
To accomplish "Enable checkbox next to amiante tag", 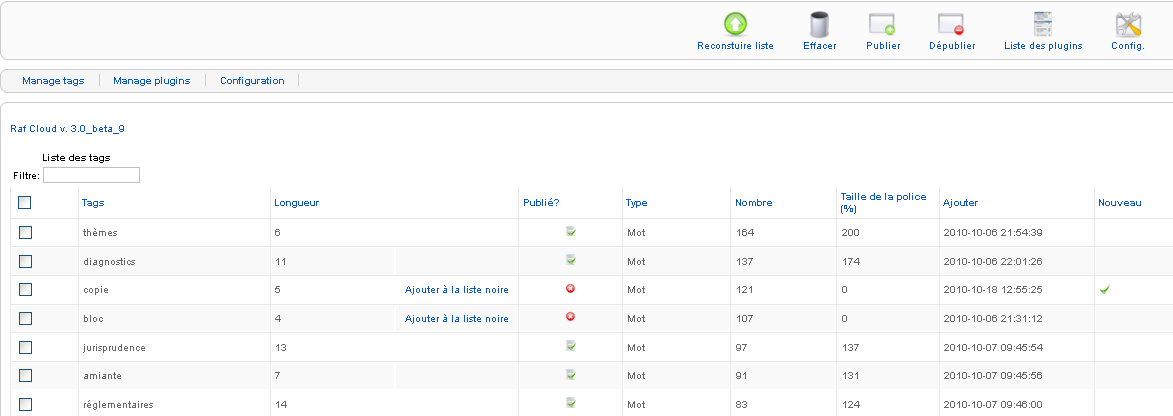I will (25, 375).
